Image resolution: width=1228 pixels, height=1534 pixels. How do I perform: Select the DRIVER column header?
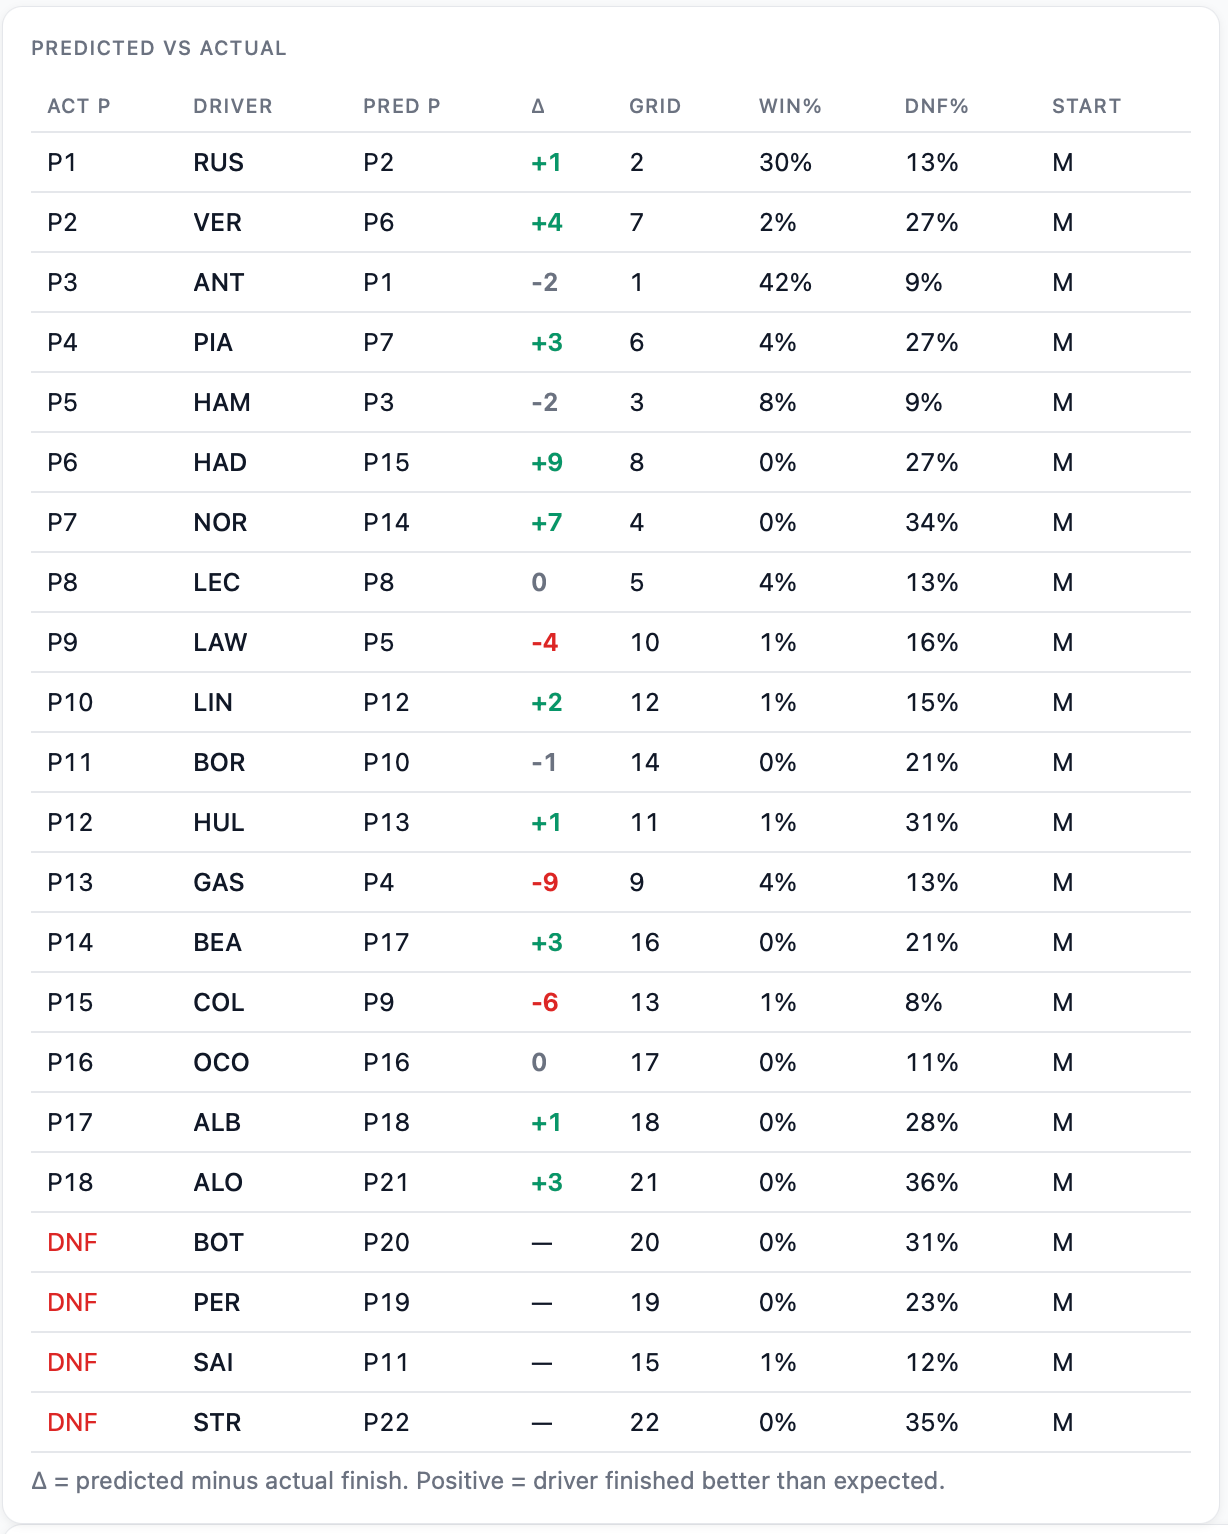pyautogui.click(x=233, y=106)
